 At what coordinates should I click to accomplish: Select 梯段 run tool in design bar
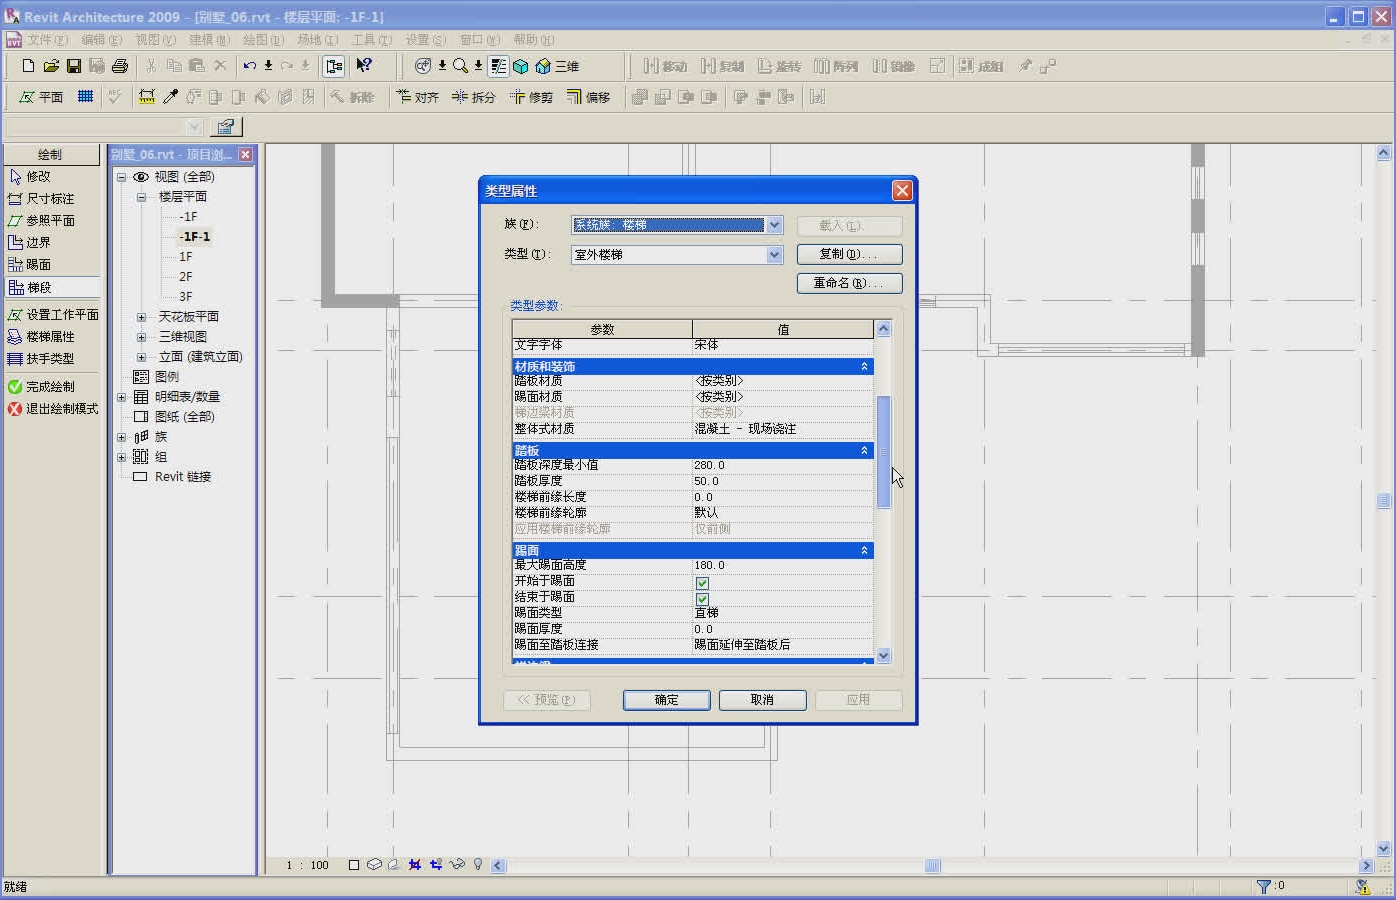pyautogui.click(x=51, y=287)
